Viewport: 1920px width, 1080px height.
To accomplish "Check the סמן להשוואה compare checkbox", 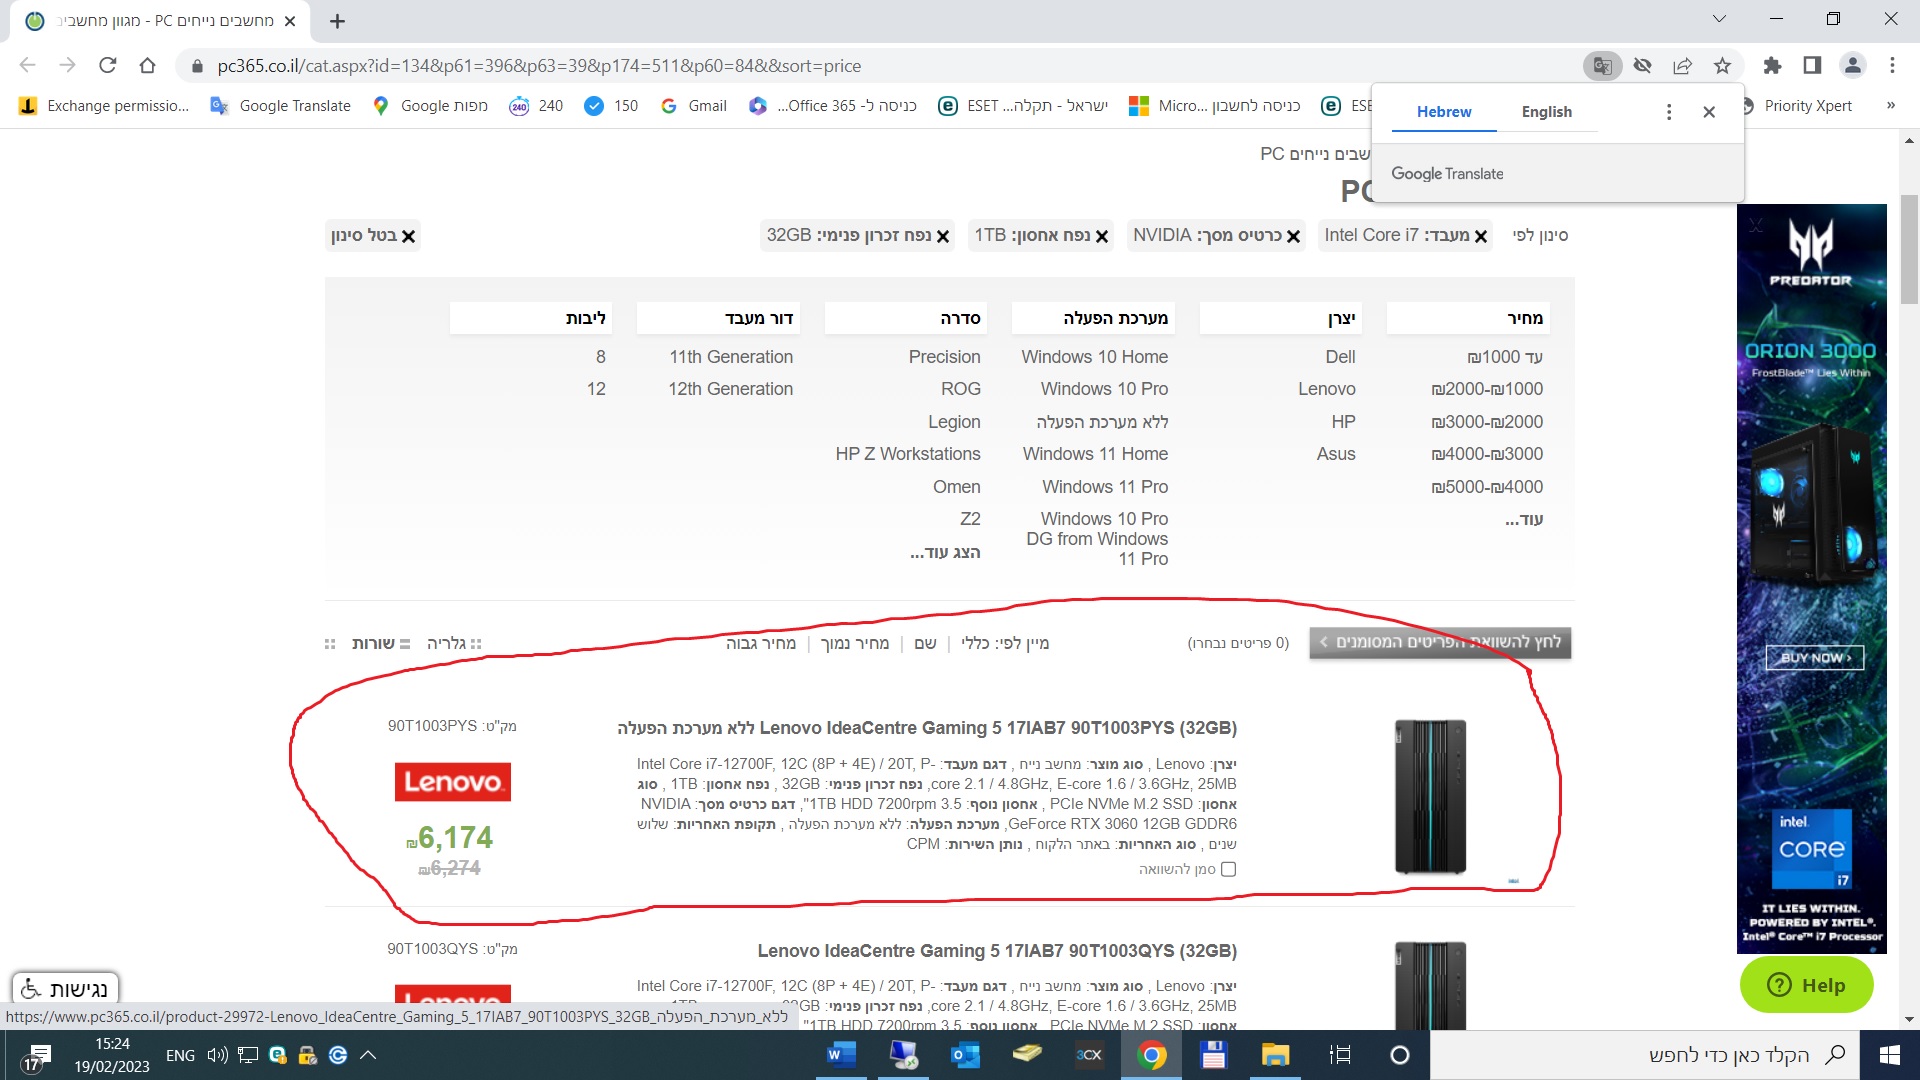I will click(1228, 869).
